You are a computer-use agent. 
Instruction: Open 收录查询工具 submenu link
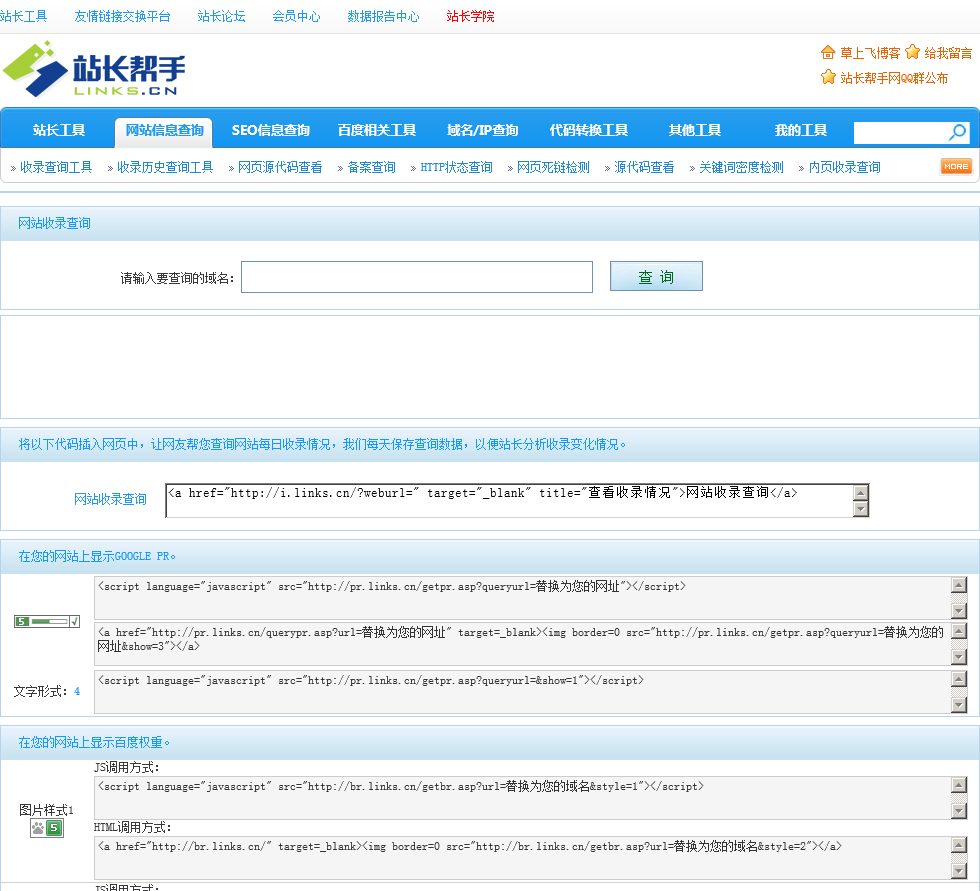coord(56,167)
